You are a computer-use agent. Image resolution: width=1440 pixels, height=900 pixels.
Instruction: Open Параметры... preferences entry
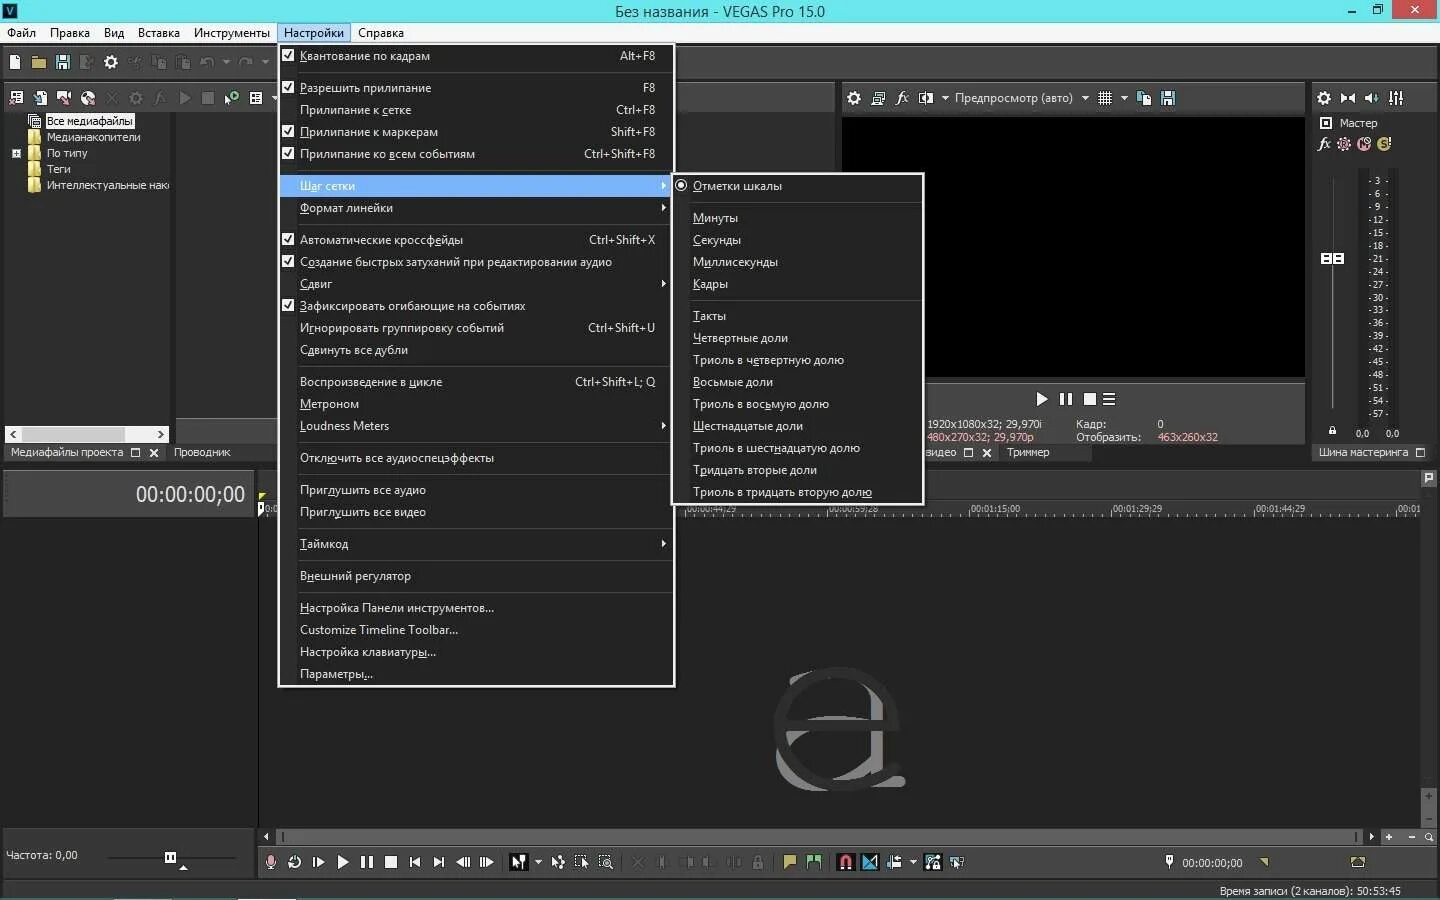(x=476, y=674)
